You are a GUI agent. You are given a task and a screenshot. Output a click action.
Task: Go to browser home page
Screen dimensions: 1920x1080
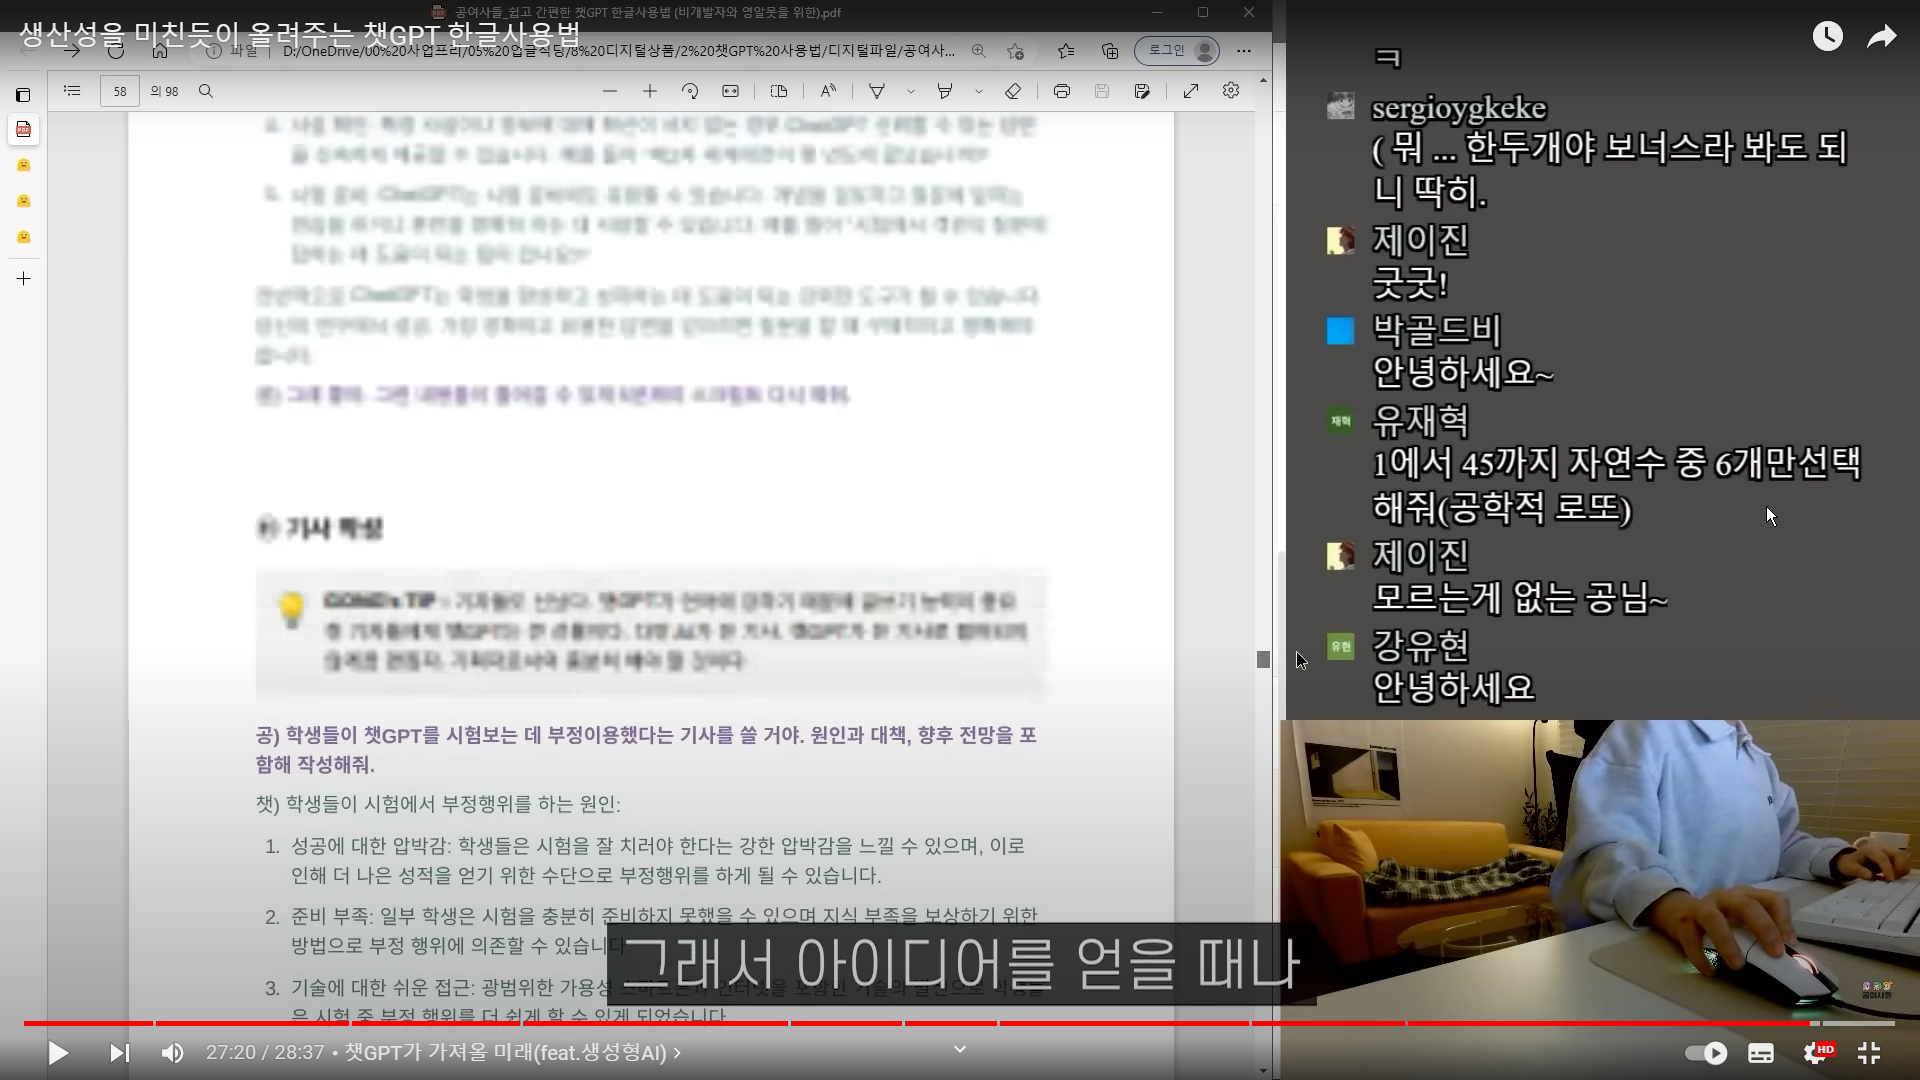tap(160, 50)
